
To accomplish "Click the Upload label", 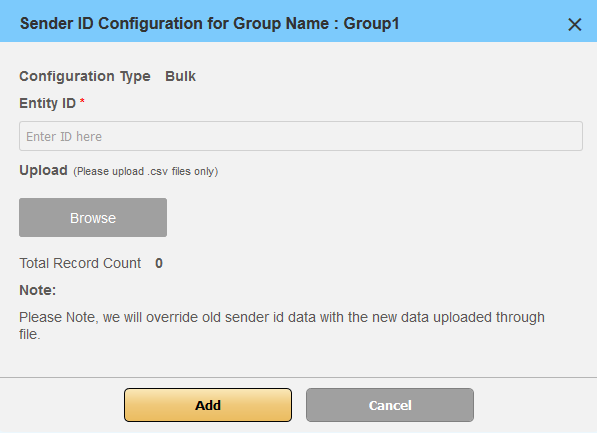I will point(43,171).
